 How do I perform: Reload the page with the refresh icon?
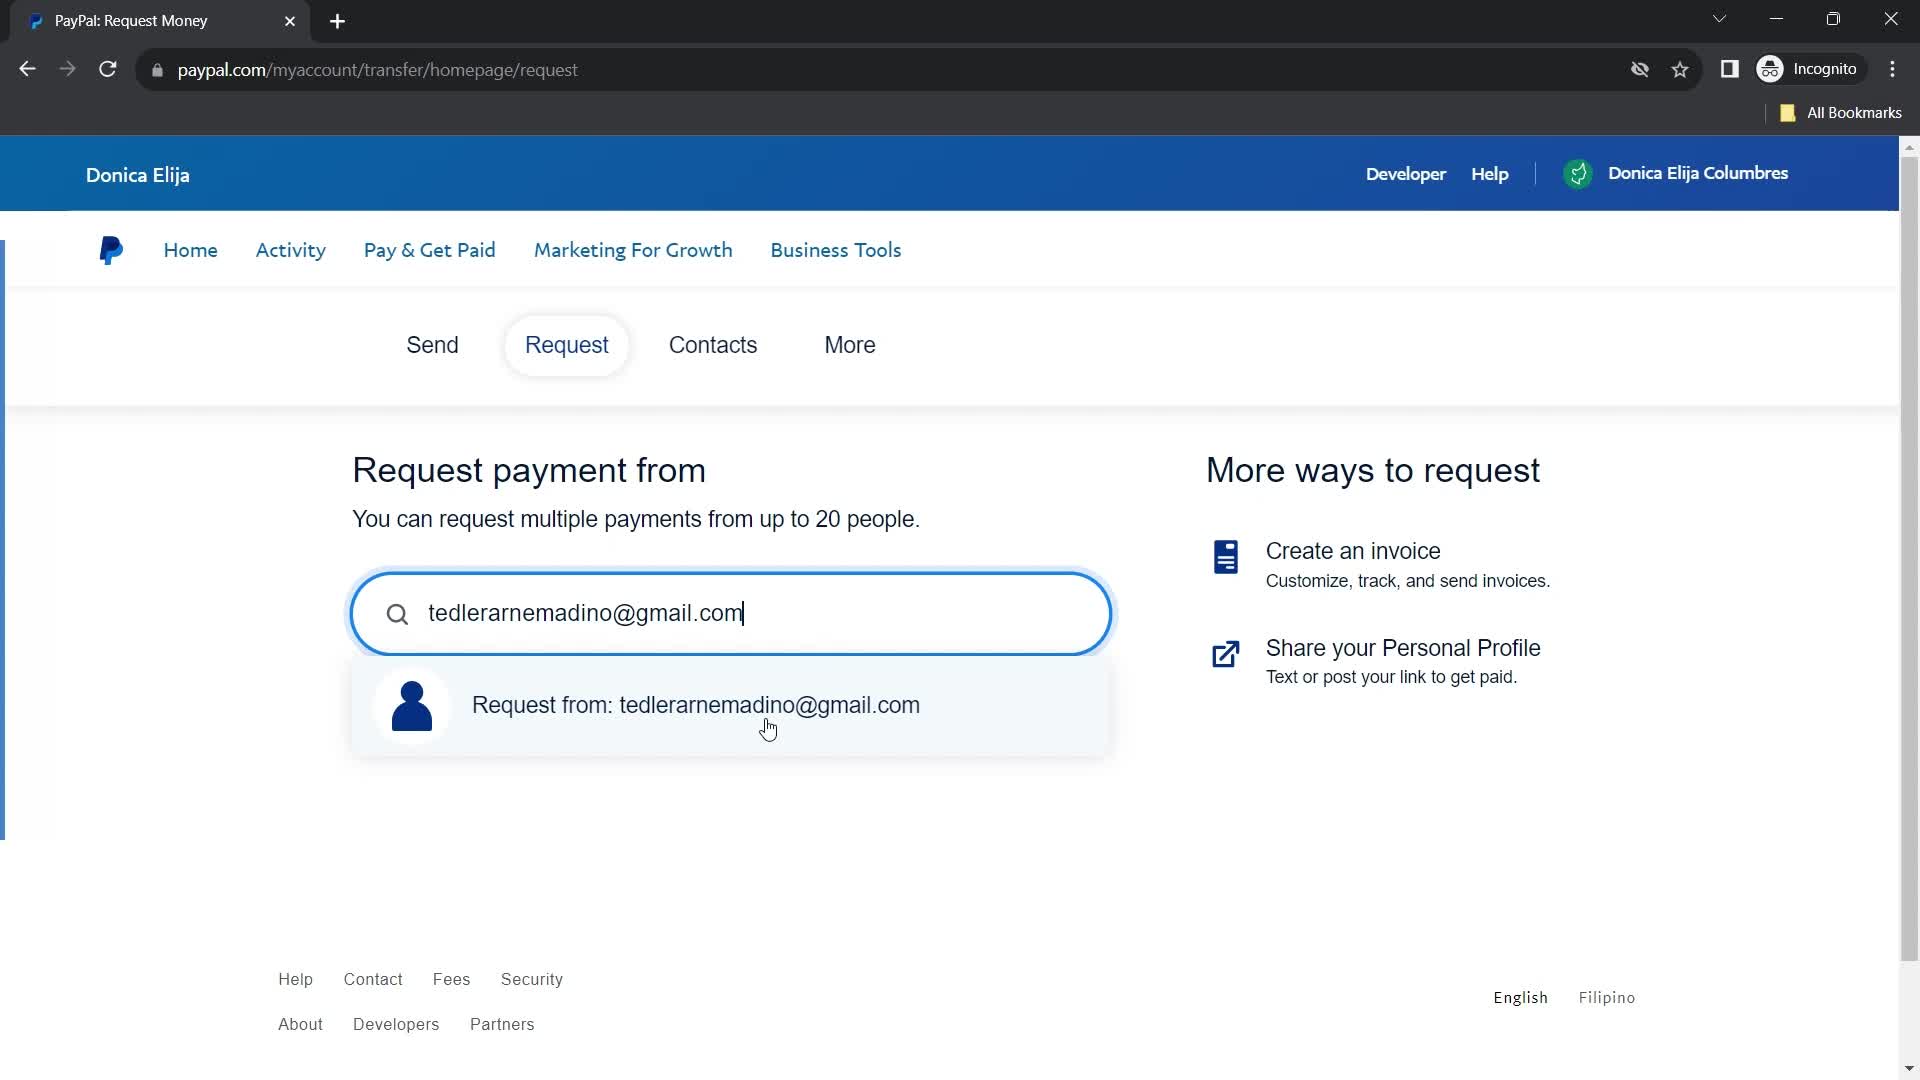tap(108, 69)
